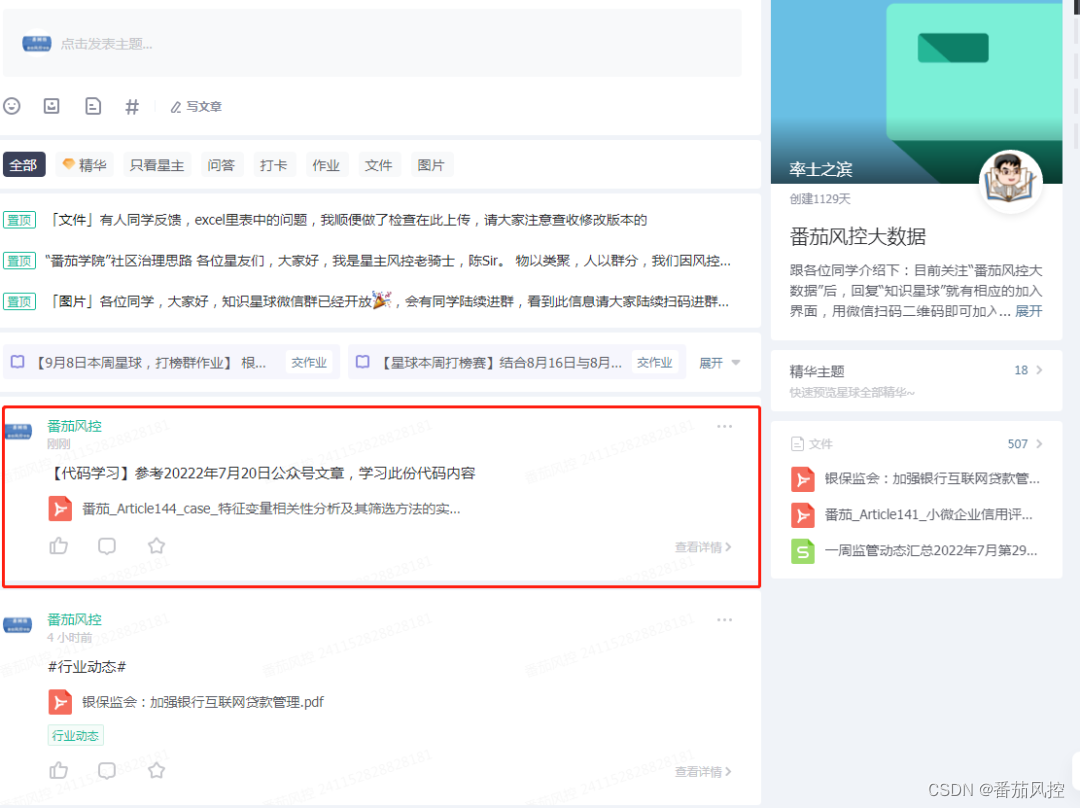Open the 写文章 article editor
1080x808 pixels.
196,107
